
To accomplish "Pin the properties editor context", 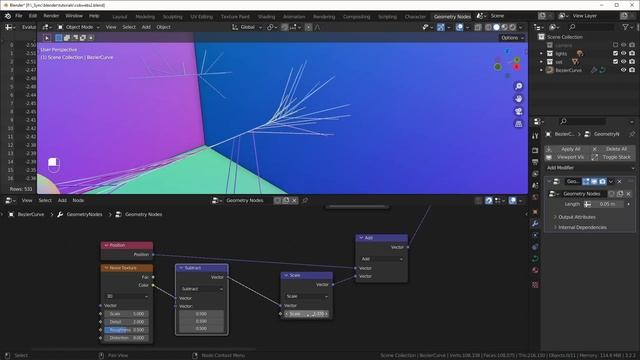I will click(632, 134).
